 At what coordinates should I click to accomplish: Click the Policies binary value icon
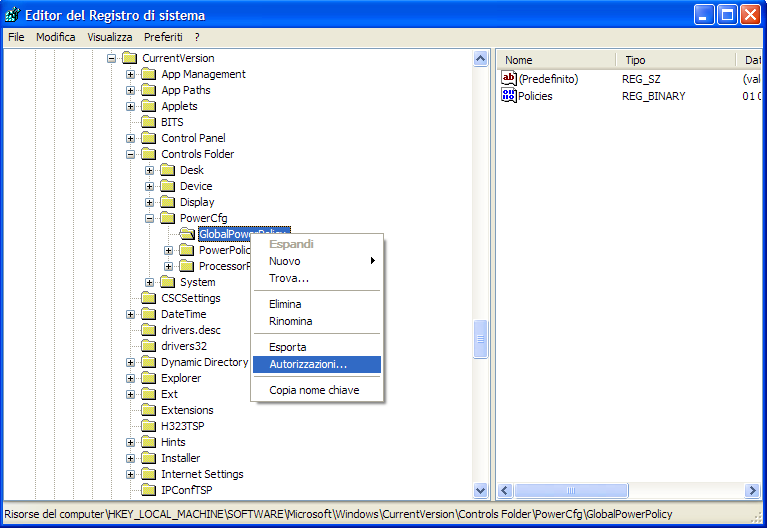[509, 95]
